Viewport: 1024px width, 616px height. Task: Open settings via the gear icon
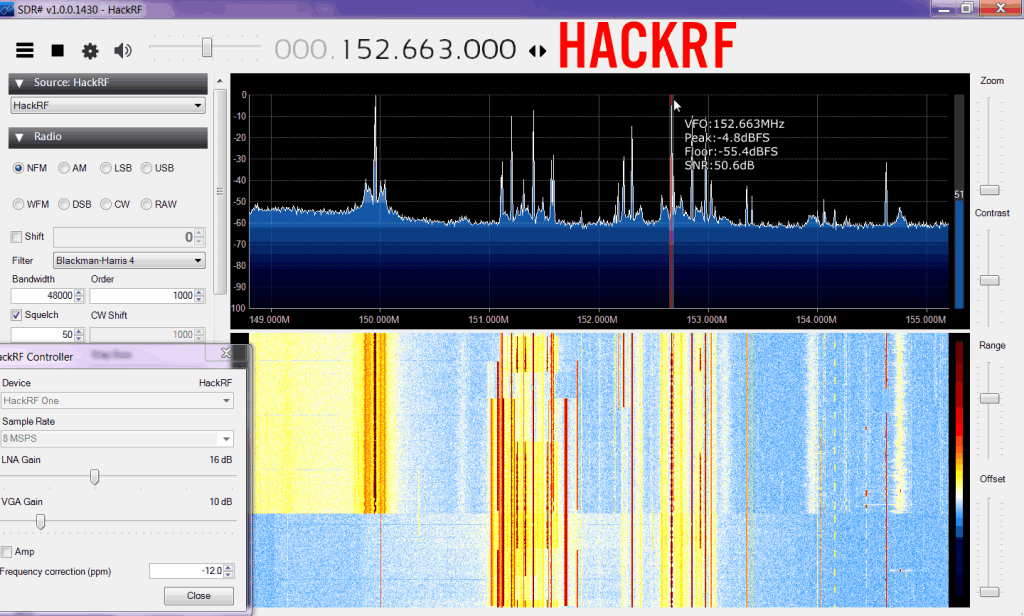click(90, 50)
